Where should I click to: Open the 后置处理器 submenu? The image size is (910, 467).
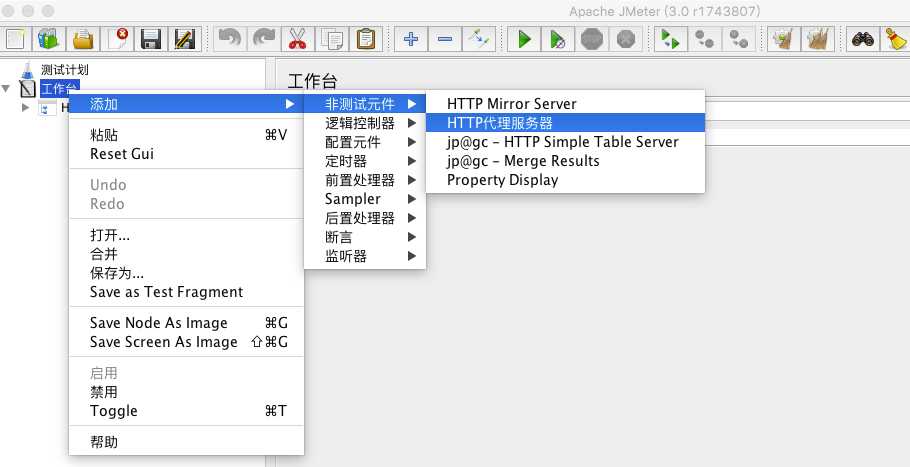(364, 218)
